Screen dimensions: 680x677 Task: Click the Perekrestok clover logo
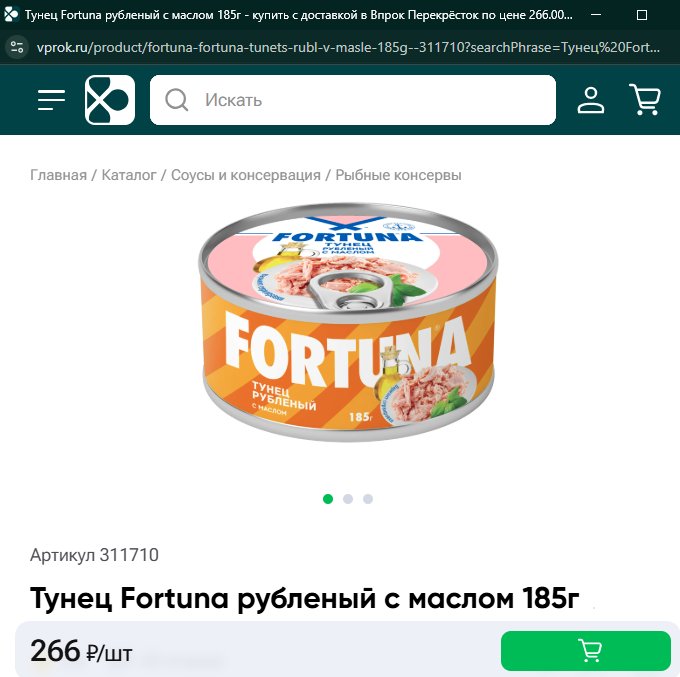click(x=110, y=100)
